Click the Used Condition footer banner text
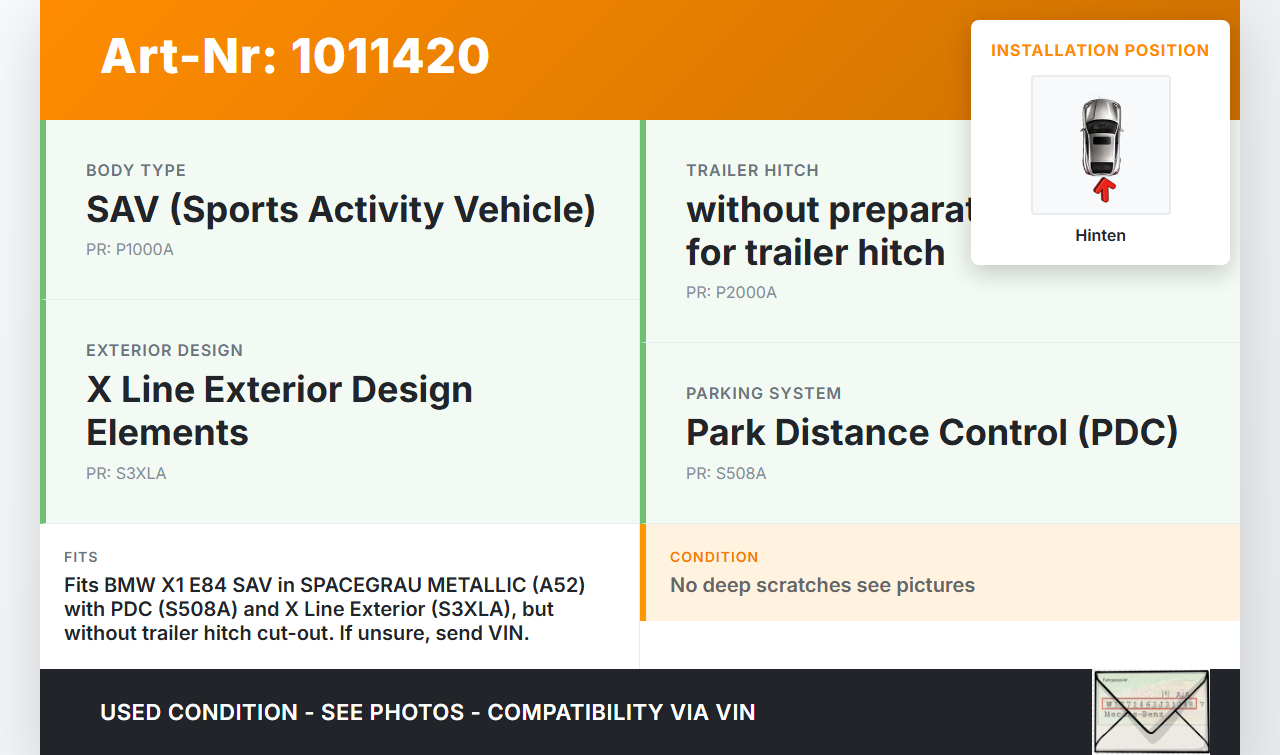Viewport: 1280px width, 755px height. click(427, 712)
